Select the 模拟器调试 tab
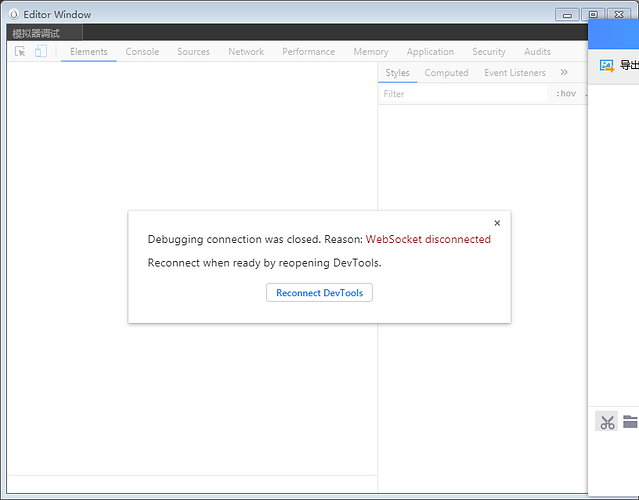Viewport: 639px width, 500px height. click(x=45, y=33)
